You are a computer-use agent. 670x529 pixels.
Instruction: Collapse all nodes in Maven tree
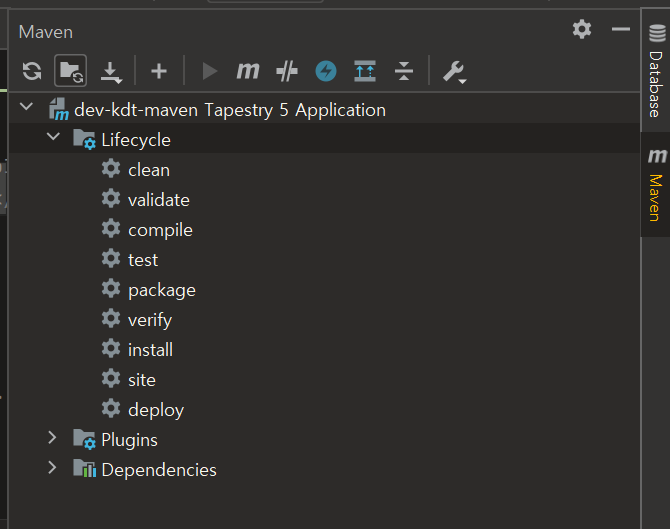[404, 71]
